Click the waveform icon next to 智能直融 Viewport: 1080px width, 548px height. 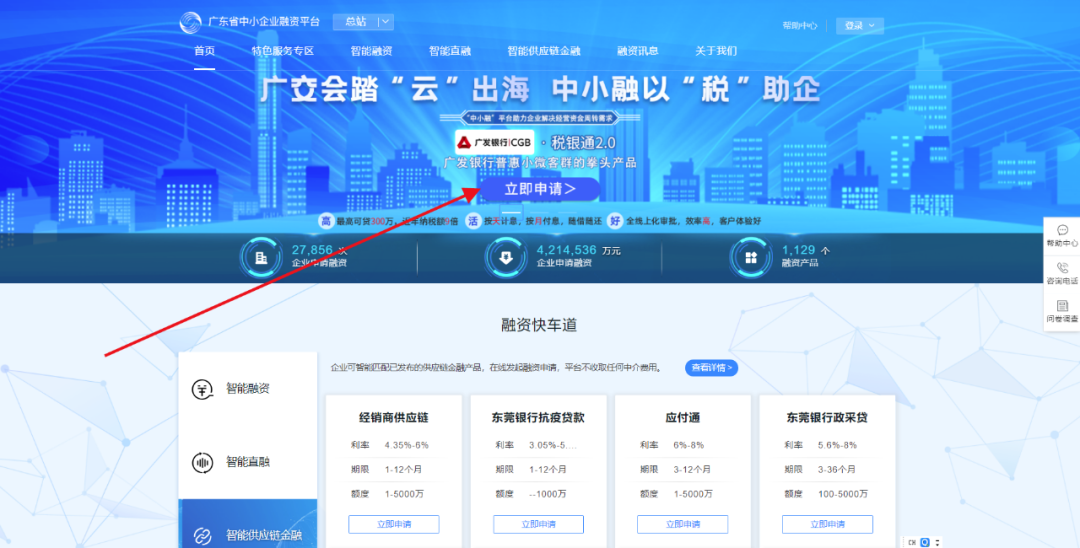point(202,463)
